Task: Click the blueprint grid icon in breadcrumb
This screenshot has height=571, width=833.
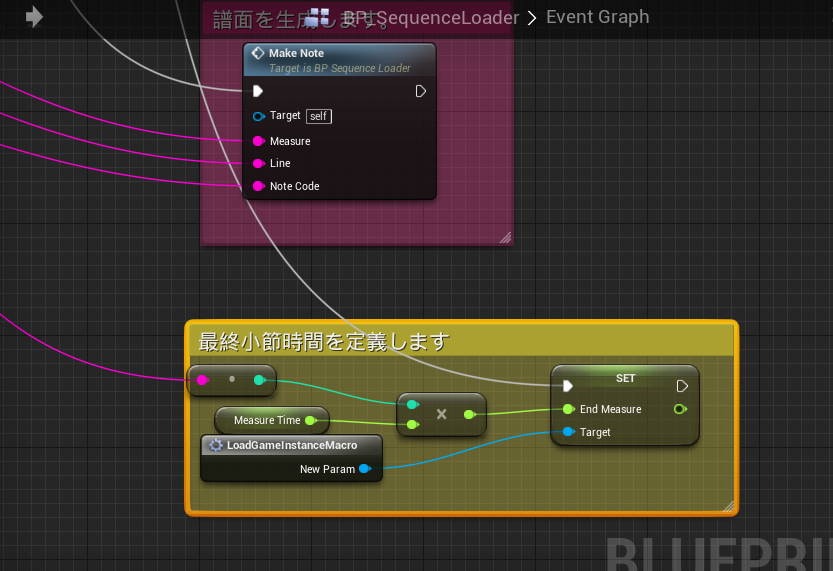Action: click(x=319, y=17)
